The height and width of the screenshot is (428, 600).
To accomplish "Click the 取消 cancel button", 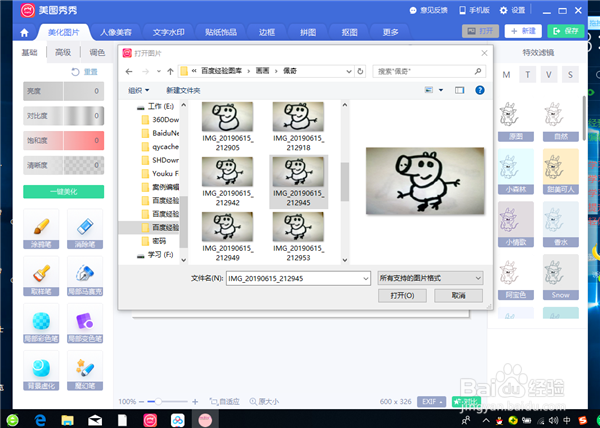I will coord(458,295).
